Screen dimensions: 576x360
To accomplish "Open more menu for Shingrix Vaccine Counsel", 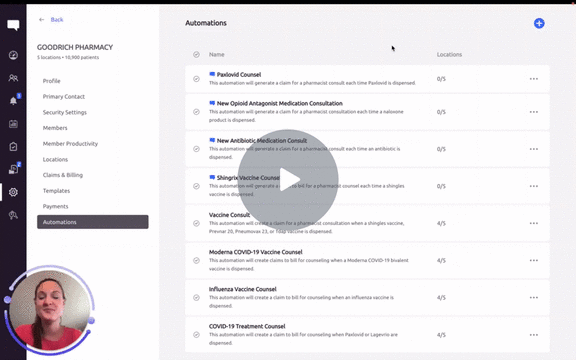I will (534, 186).
